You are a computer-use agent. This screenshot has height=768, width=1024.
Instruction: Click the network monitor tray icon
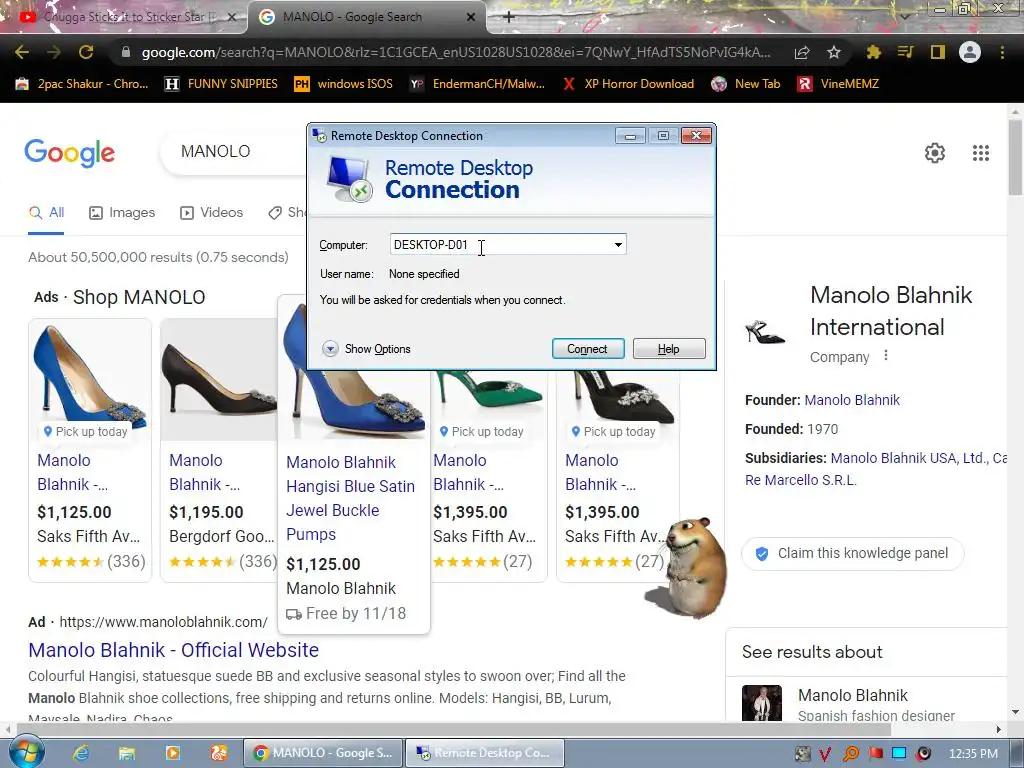[899, 754]
